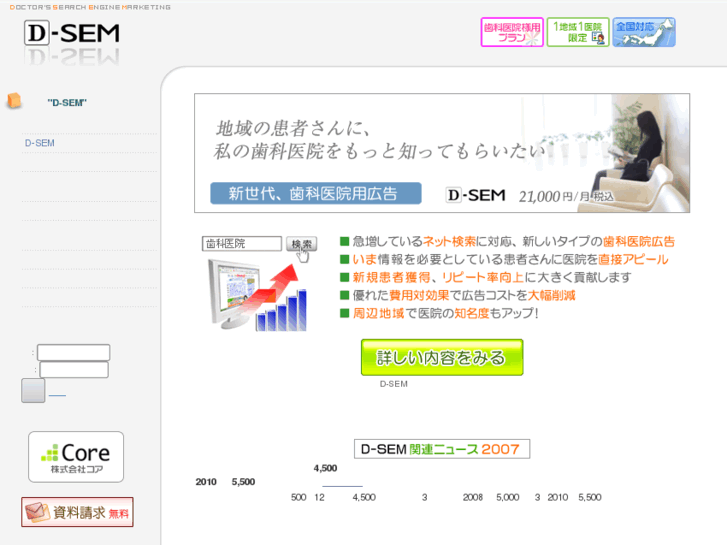727x545 pixels.
Task: Click the 21,000円/月 price text in banner
Action: (x=566, y=197)
